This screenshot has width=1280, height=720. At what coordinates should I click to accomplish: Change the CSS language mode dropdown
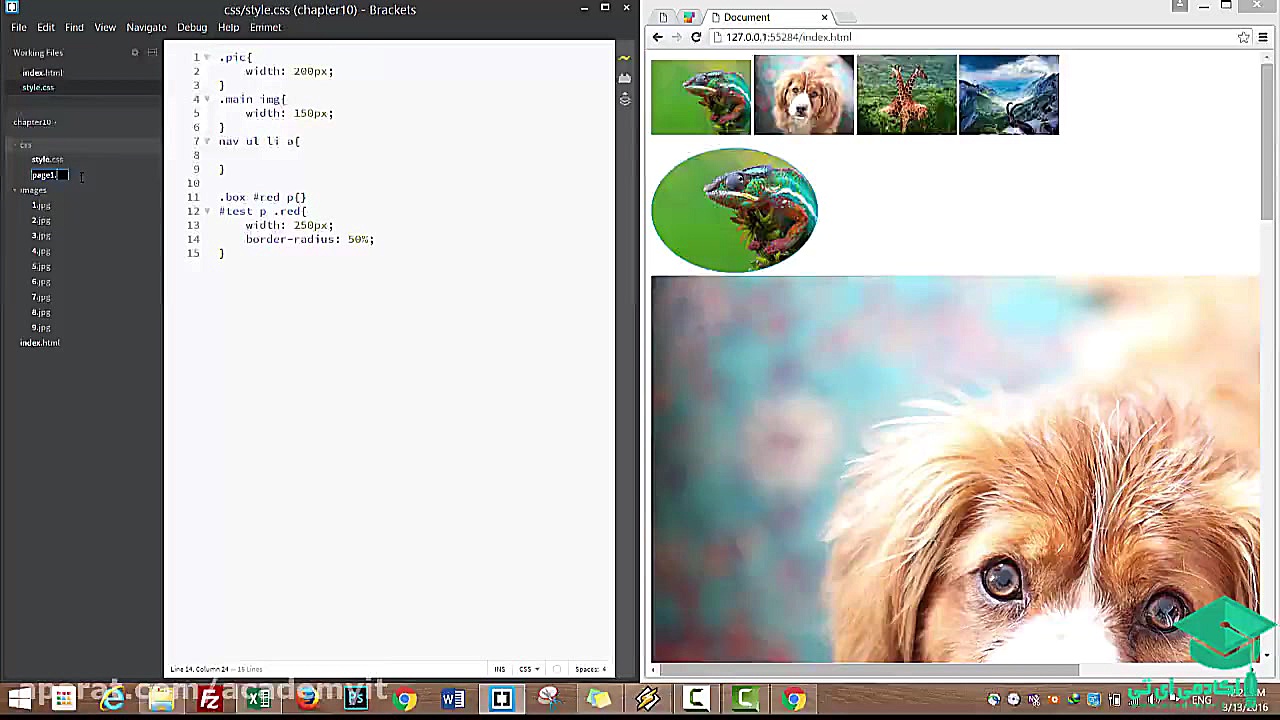(x=529, y=669)
